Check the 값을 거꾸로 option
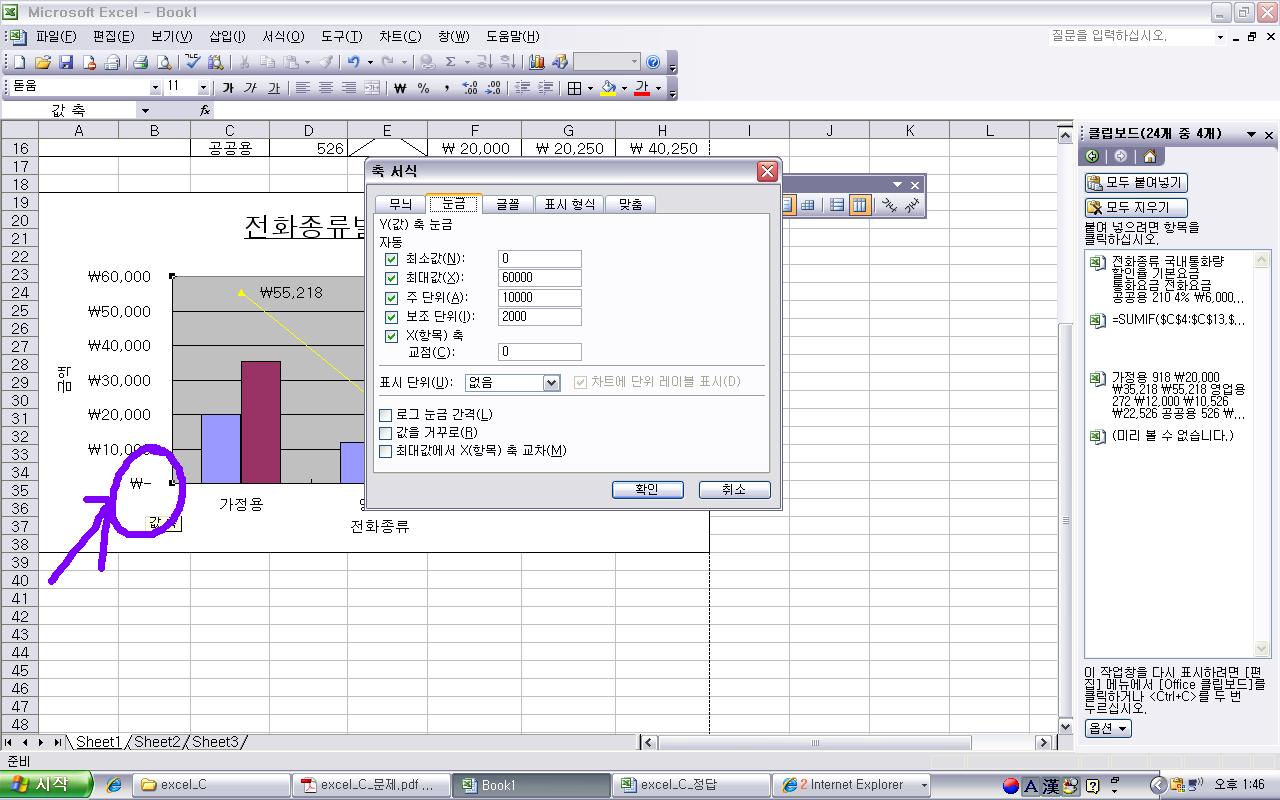 386,432
